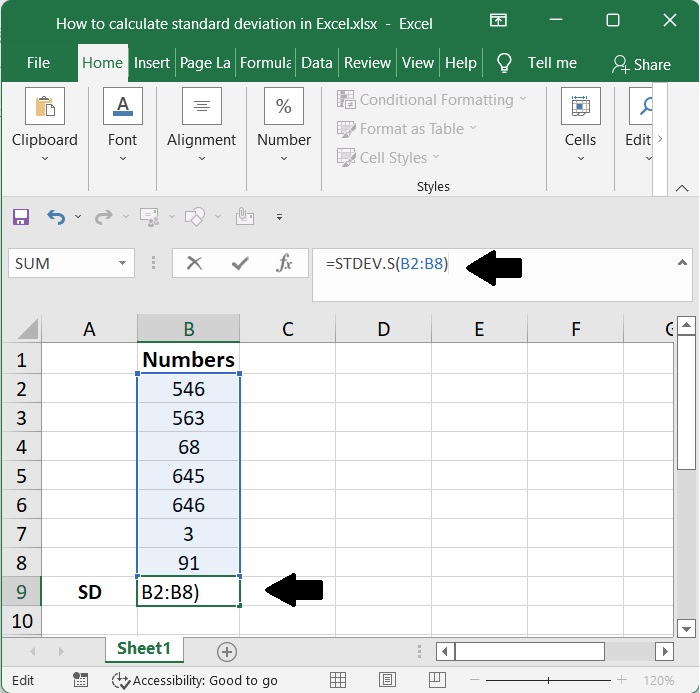Screen dimensions: 700x693
Task: Switch to Normal view icon
Action: pyautogui.click(x=338, y=680)
